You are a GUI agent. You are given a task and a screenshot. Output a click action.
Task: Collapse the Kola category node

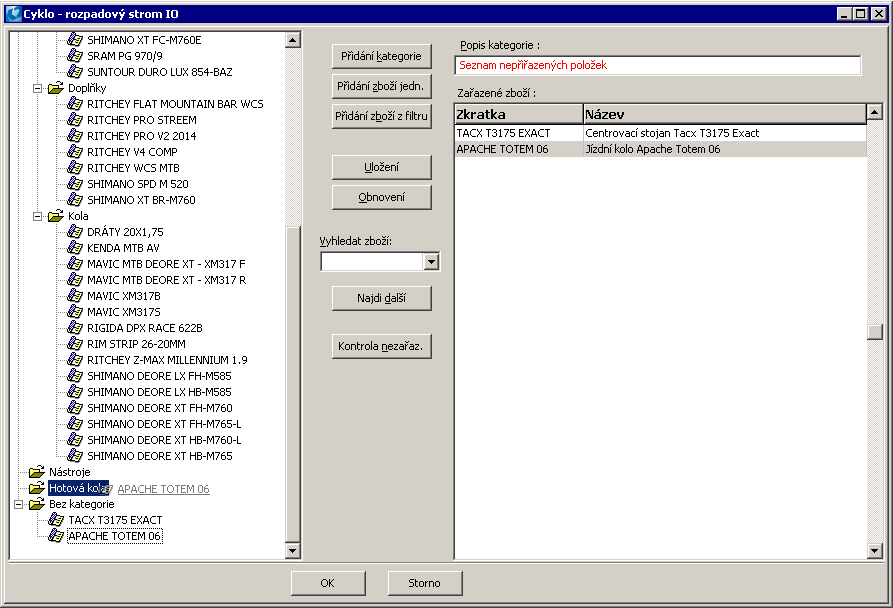coord(38,216)
